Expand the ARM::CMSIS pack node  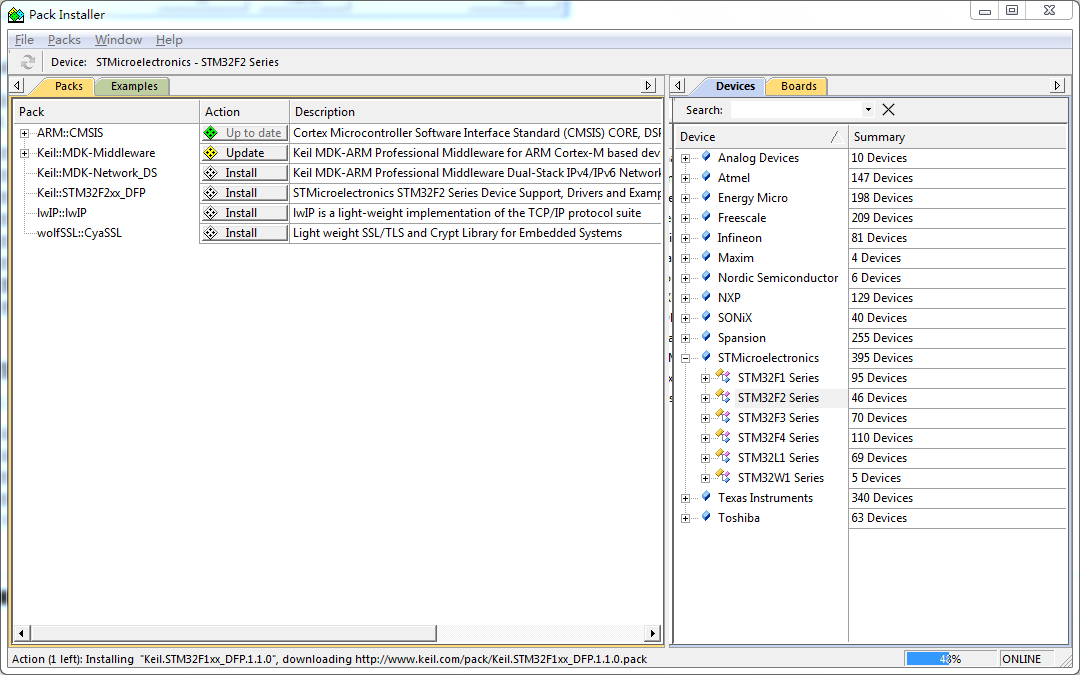(24, 133)
